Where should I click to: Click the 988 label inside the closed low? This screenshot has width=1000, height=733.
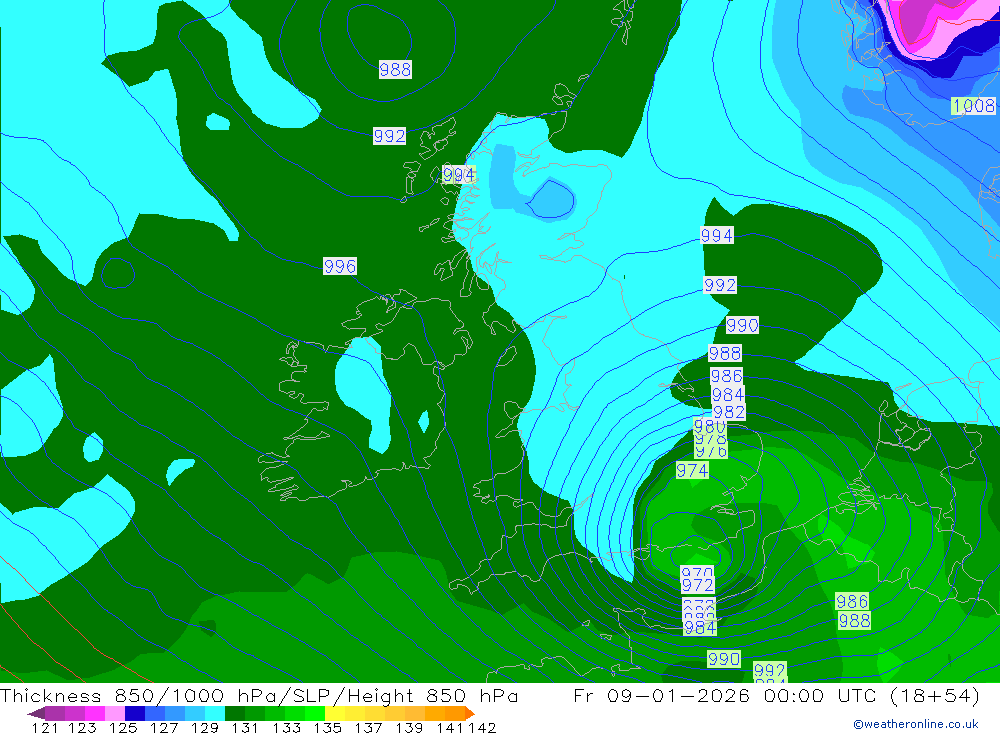395,70
